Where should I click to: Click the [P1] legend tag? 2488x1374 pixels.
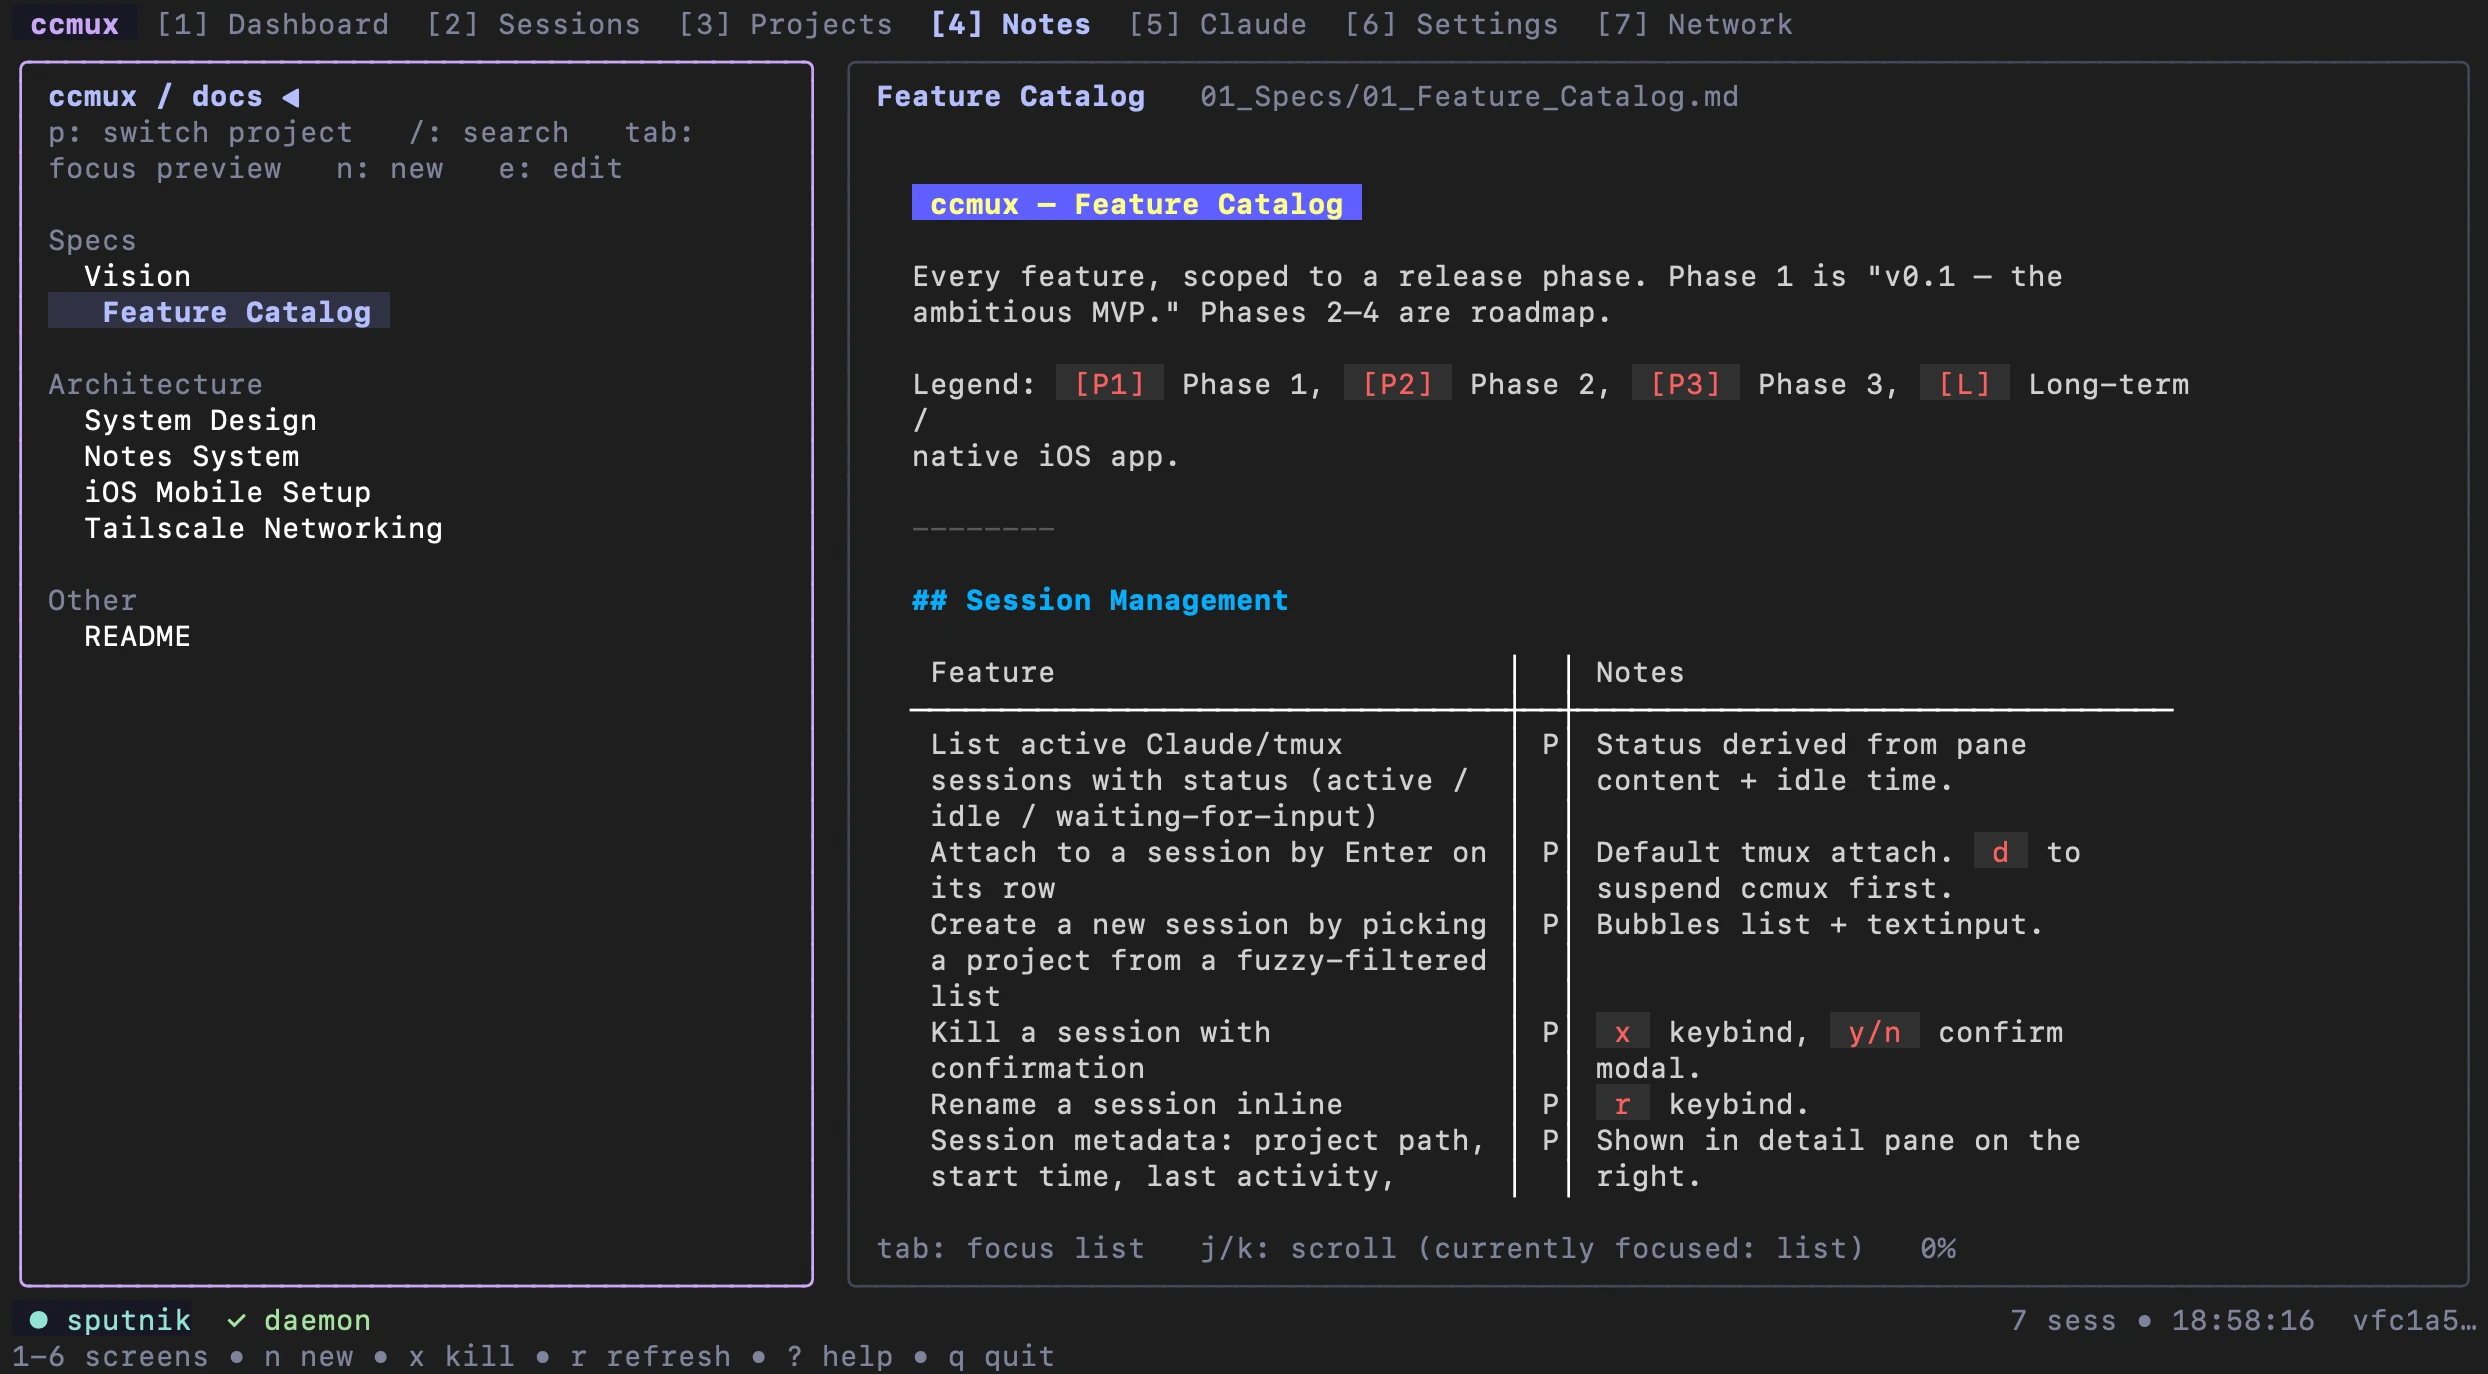pos(1110,384)
